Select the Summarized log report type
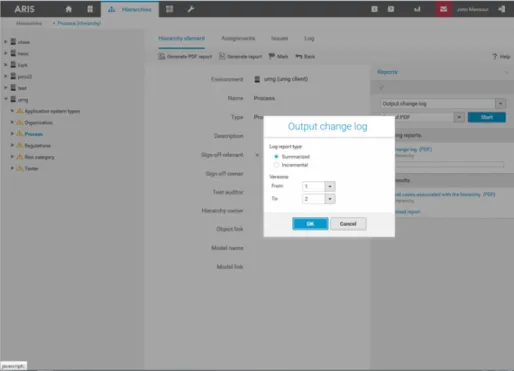The width and height of the screenshot is (514, 371). coord(276,156)
